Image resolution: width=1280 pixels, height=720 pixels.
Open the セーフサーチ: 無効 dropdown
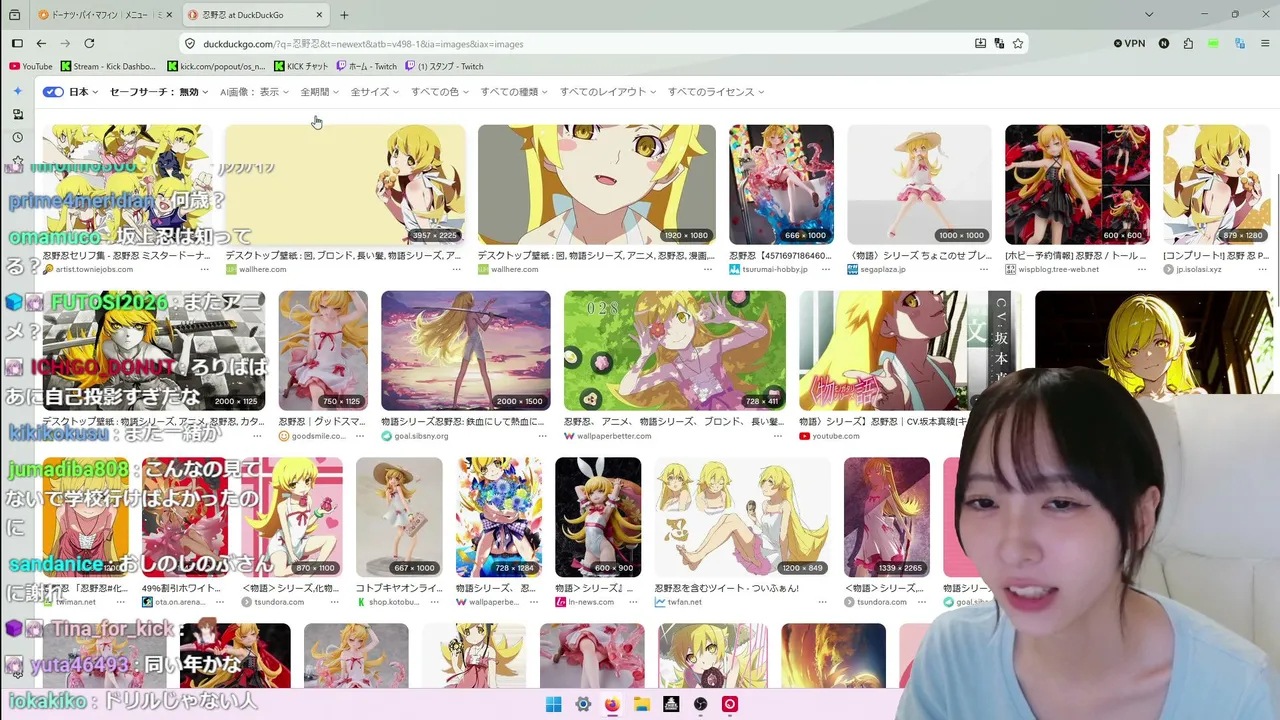tap(159, 92)
